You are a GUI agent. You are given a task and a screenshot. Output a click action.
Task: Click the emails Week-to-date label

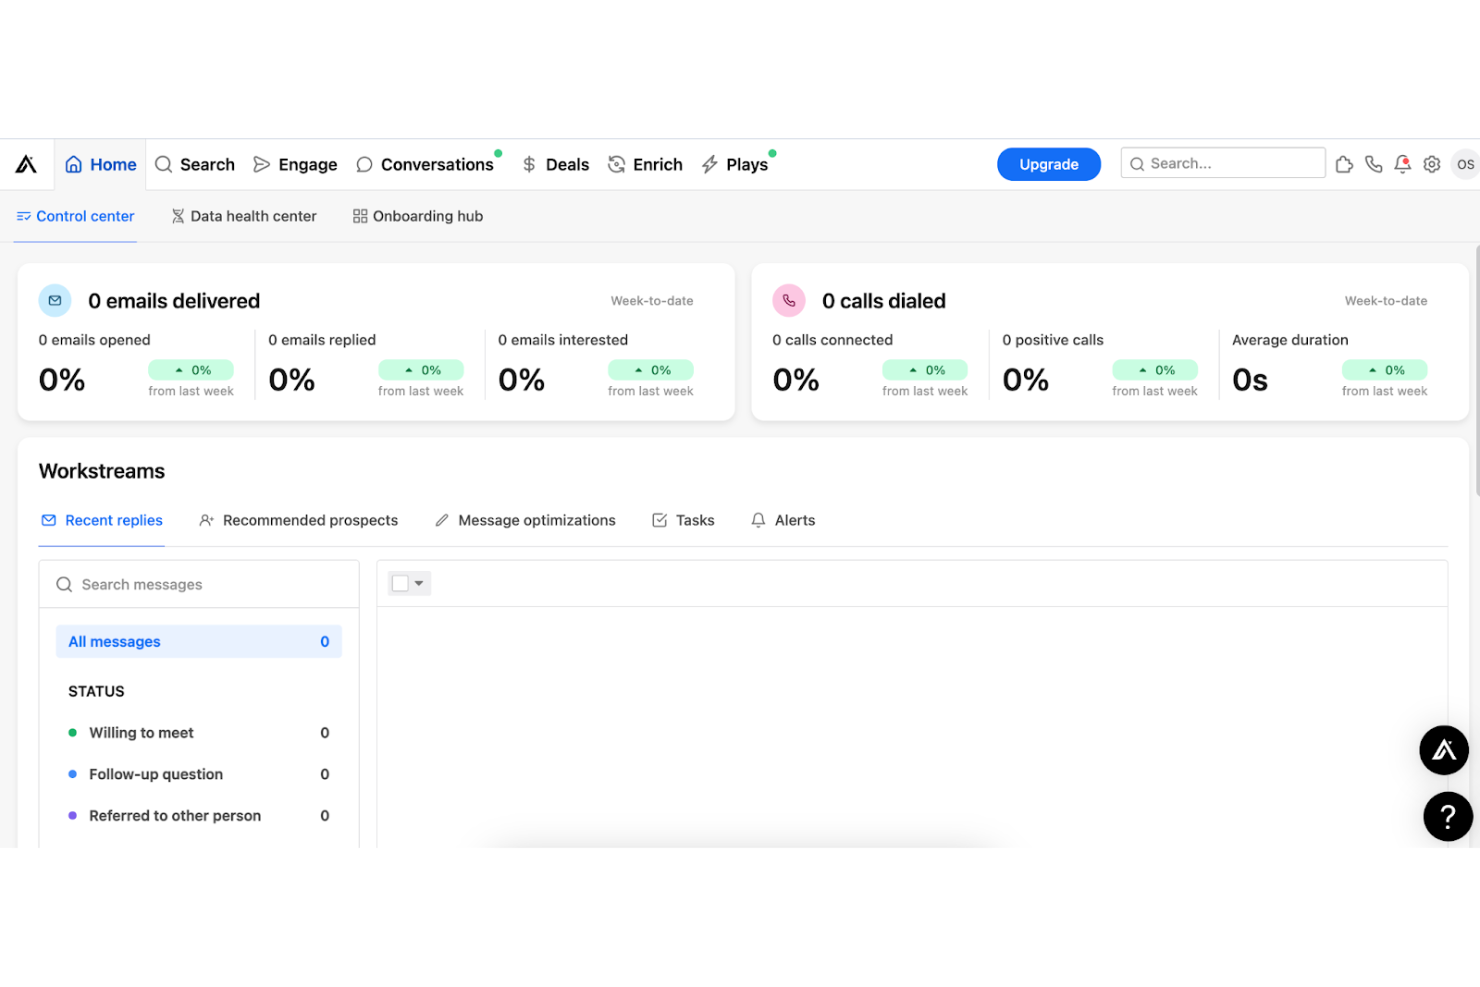tap(652, 301)
